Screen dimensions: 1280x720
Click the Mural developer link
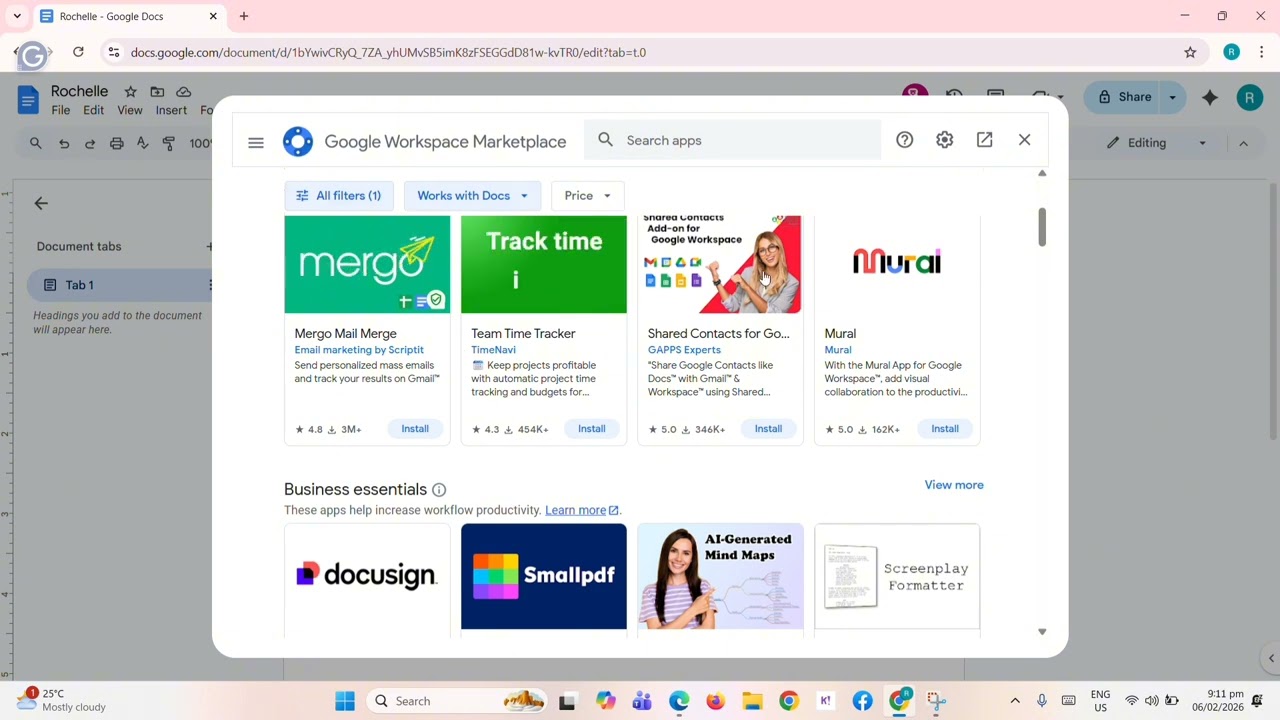tap(838, 350)
